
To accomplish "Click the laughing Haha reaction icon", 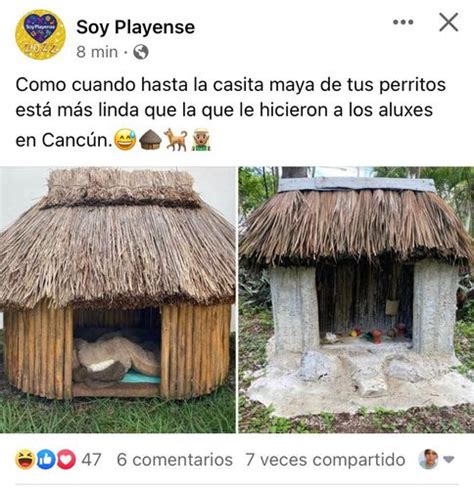I will pos(25,459).
